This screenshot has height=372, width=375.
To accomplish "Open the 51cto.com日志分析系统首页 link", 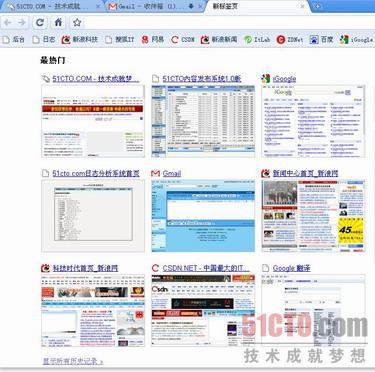I will pyautogui.click(x=96, y=173).
